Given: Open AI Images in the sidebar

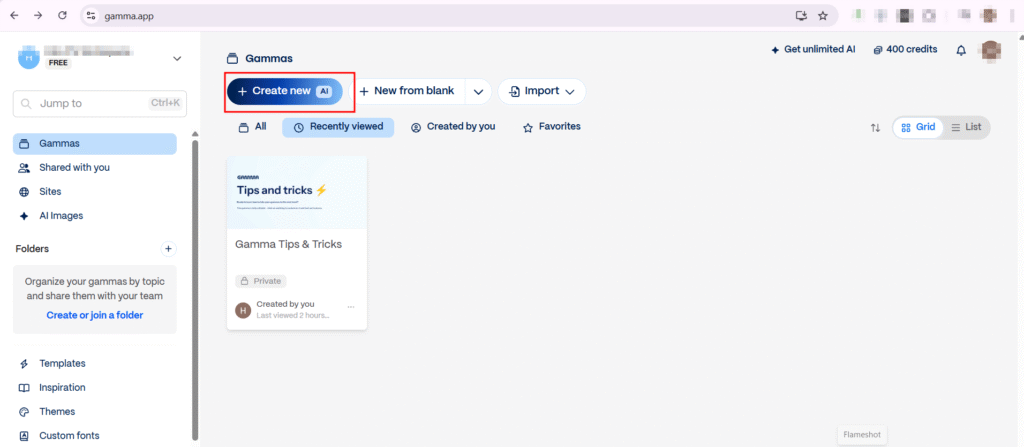Looking at the screenshot, I should click(95, 216).
